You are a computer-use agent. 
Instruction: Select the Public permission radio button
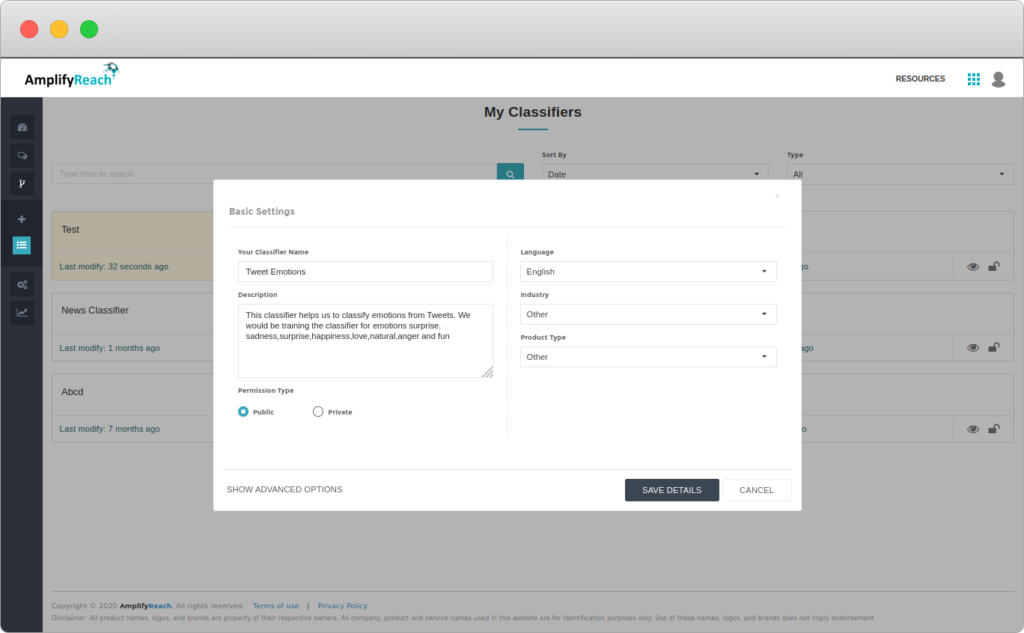243,411
